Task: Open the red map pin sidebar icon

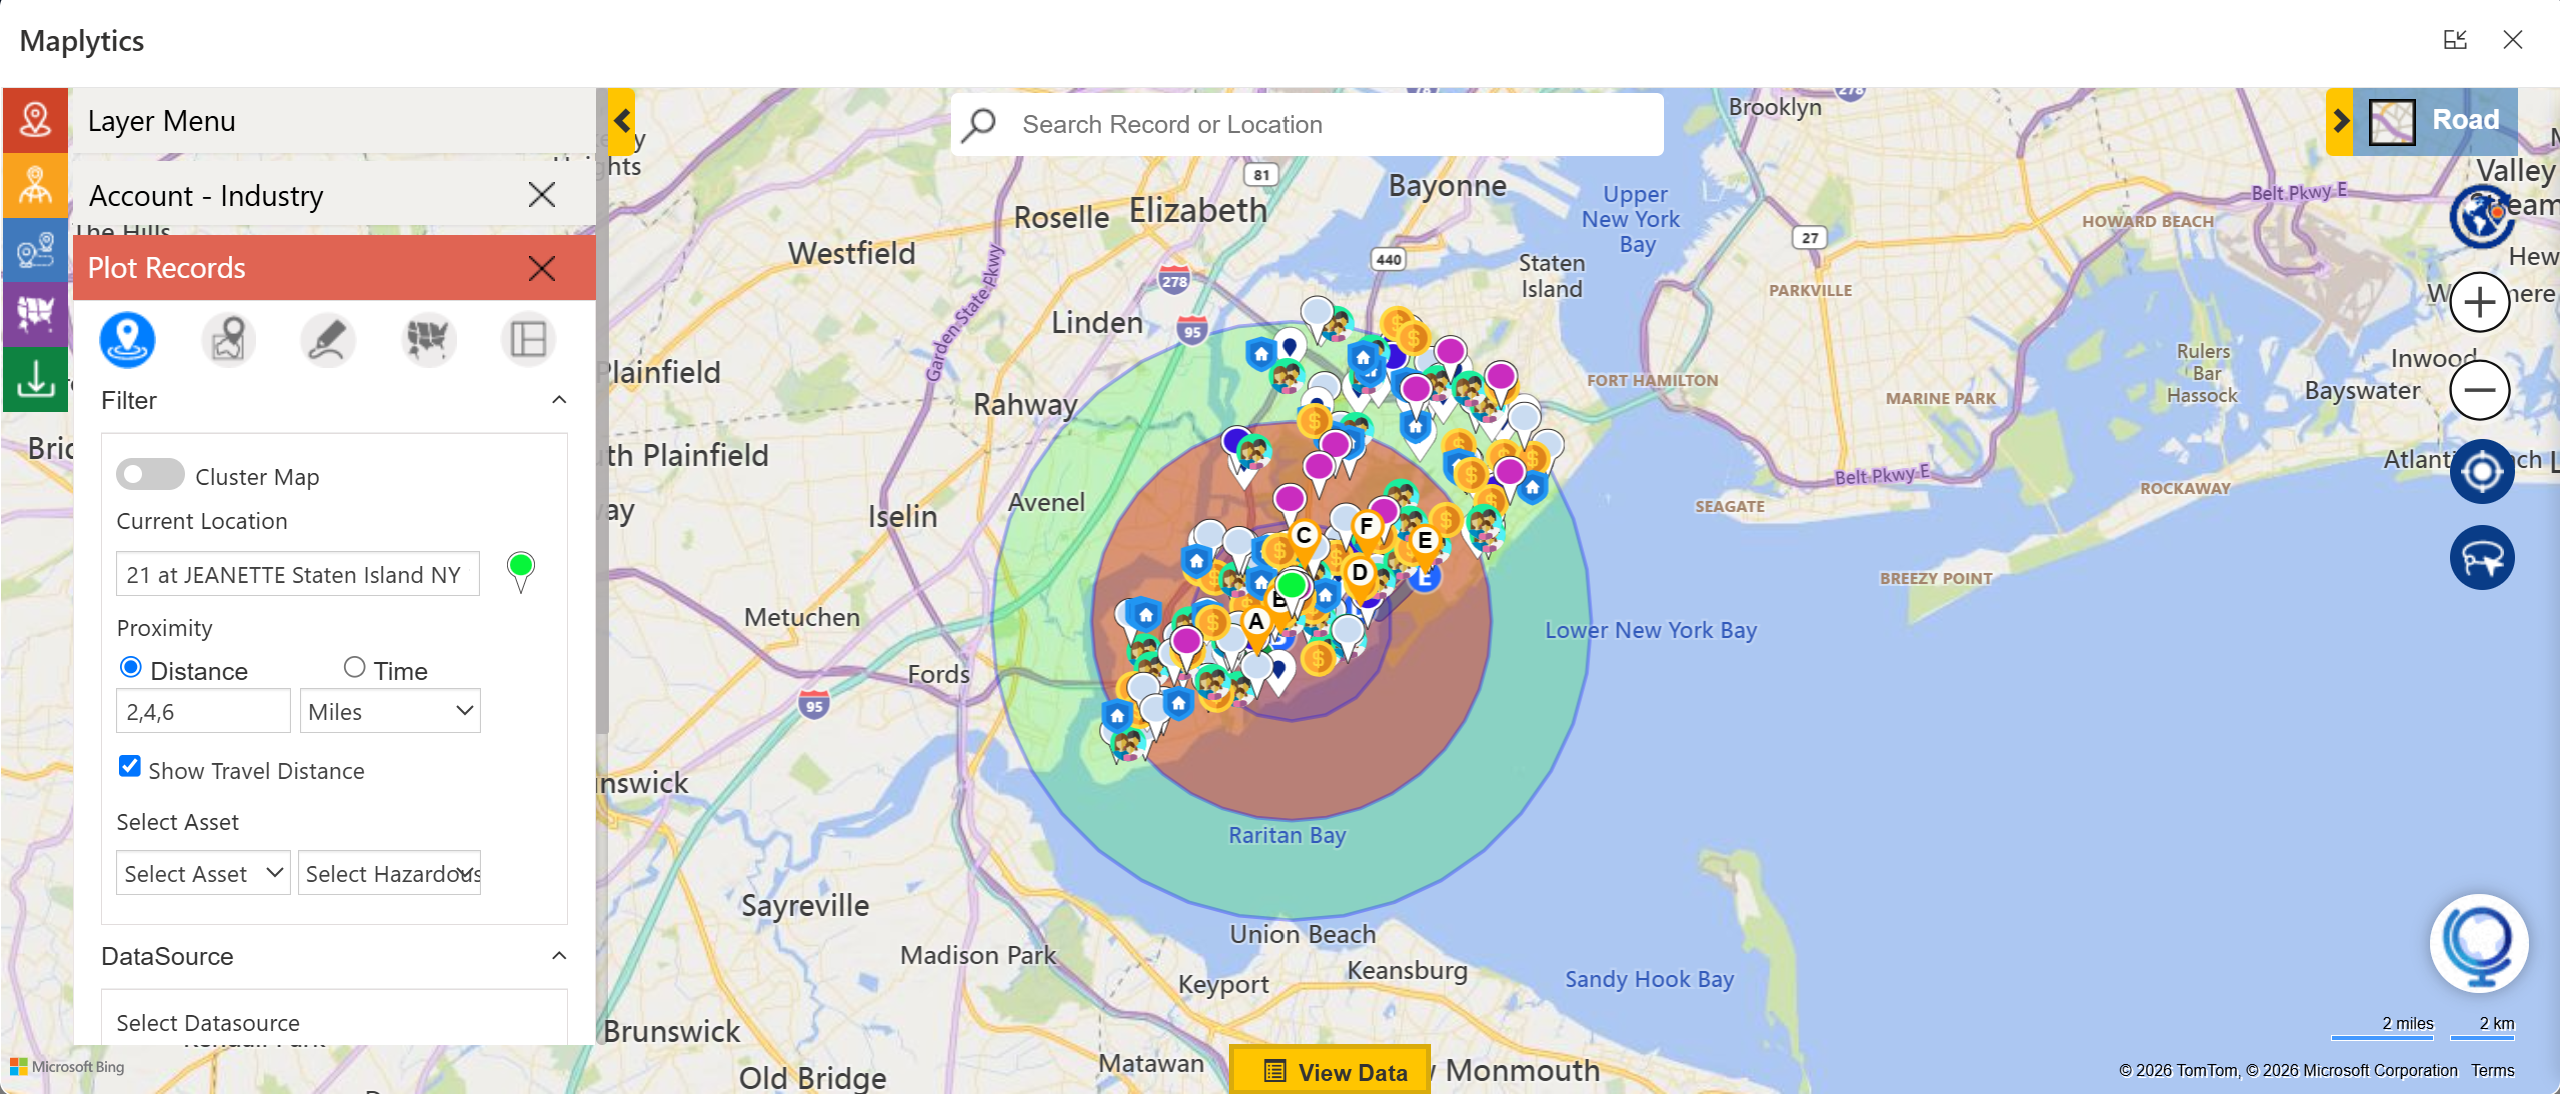Action: pyautogui.click(x=35, y=121)
